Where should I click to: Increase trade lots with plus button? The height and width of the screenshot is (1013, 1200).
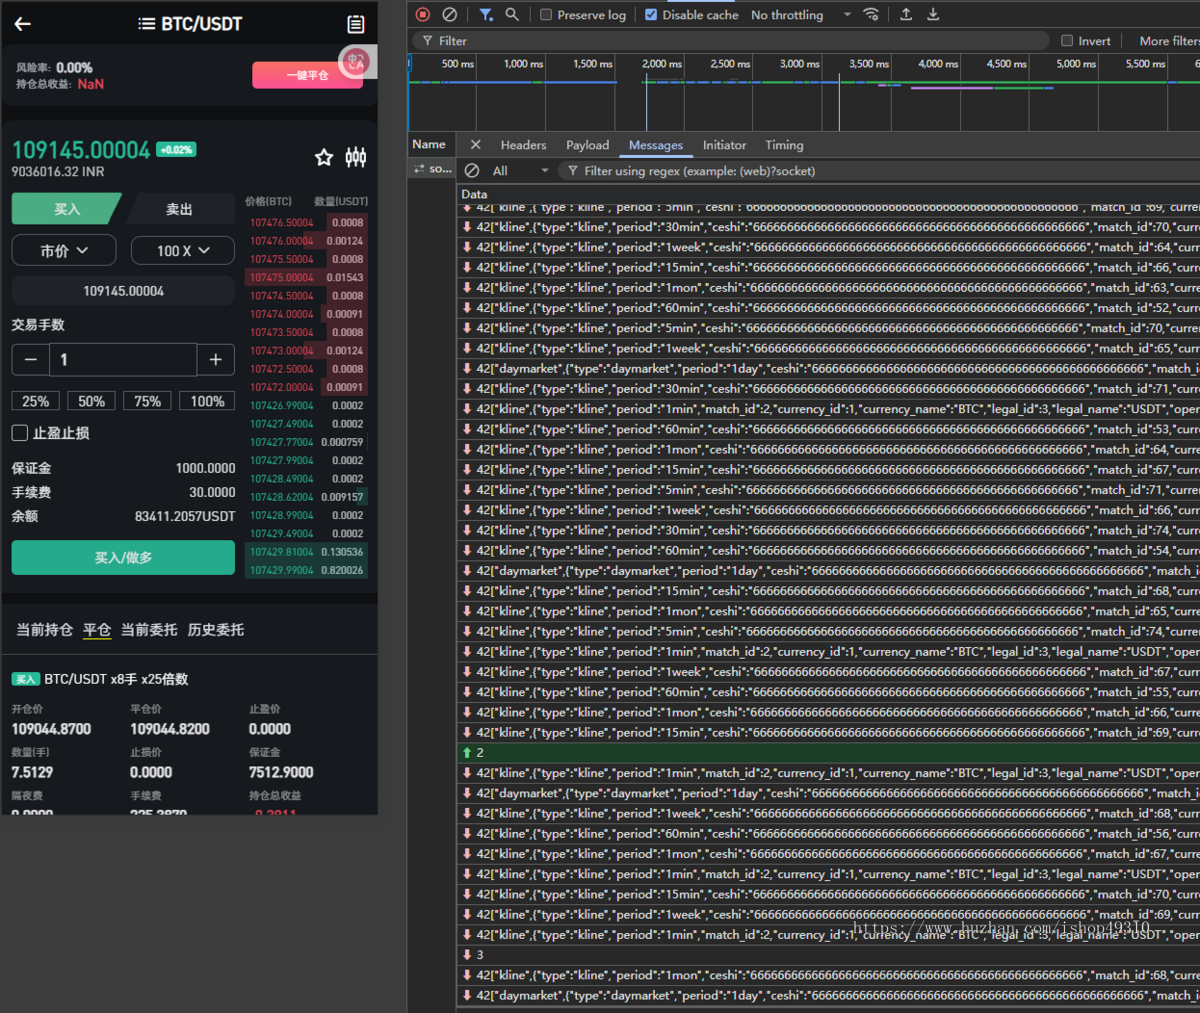pyautogui.click(x=216, y=360)
